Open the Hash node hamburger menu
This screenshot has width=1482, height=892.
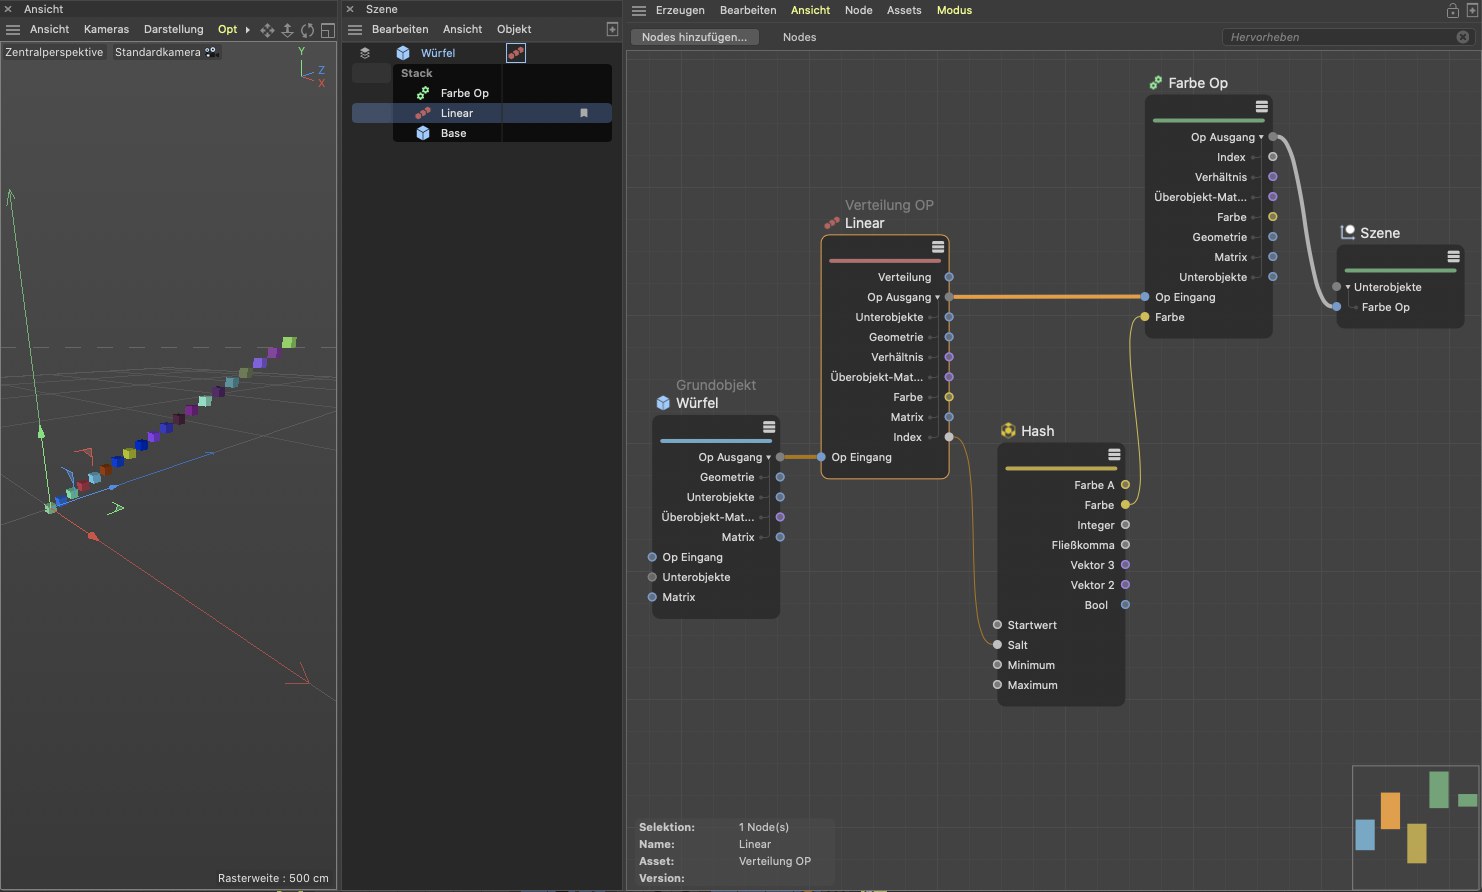pos(1113,455)
